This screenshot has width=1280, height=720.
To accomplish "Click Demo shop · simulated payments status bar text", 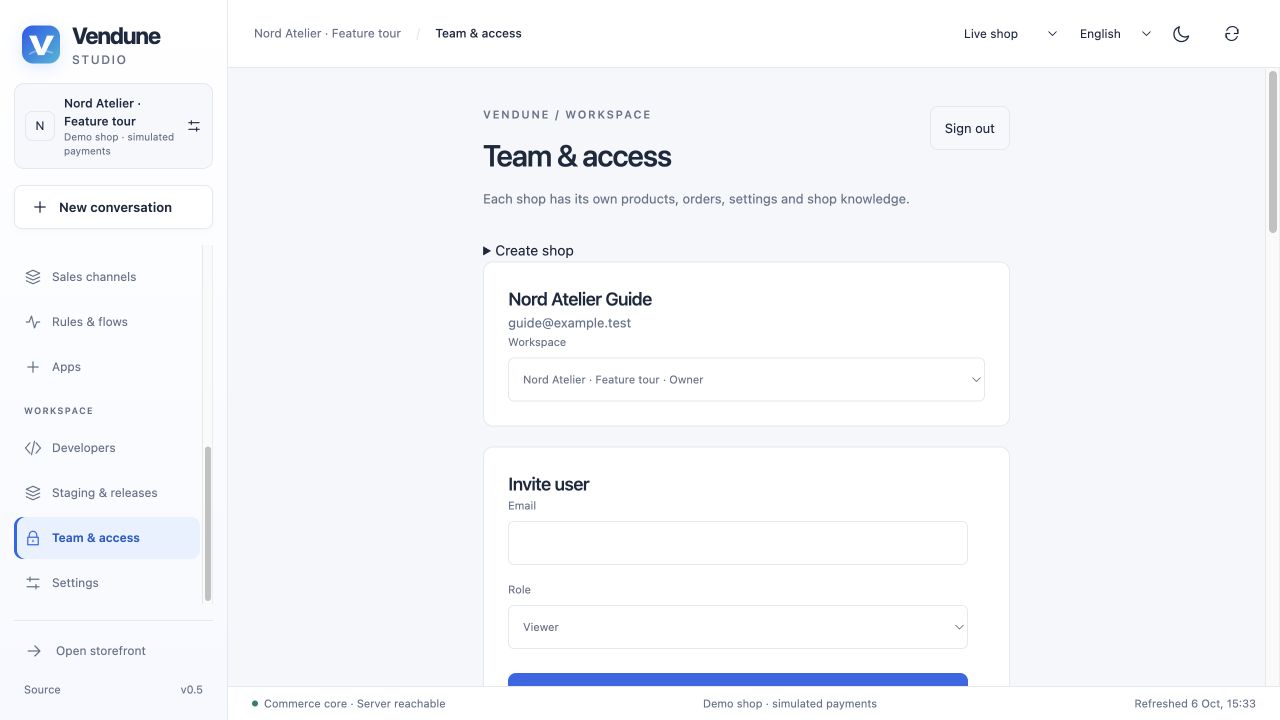I will coord(790,704).
